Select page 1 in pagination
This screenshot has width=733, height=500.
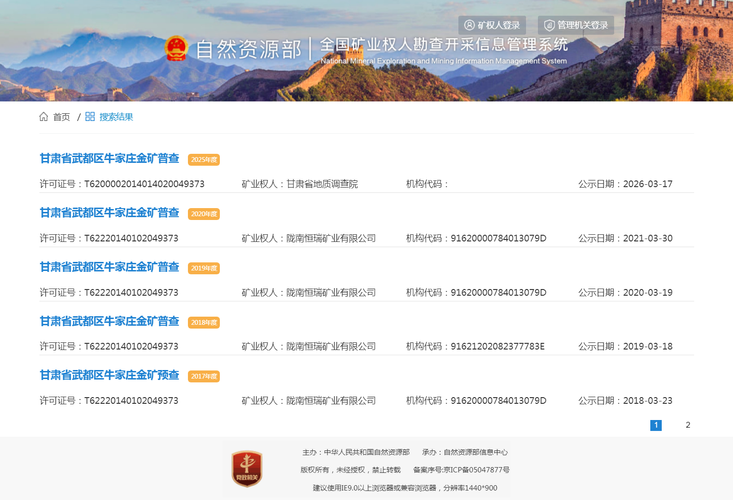[656, 425]
